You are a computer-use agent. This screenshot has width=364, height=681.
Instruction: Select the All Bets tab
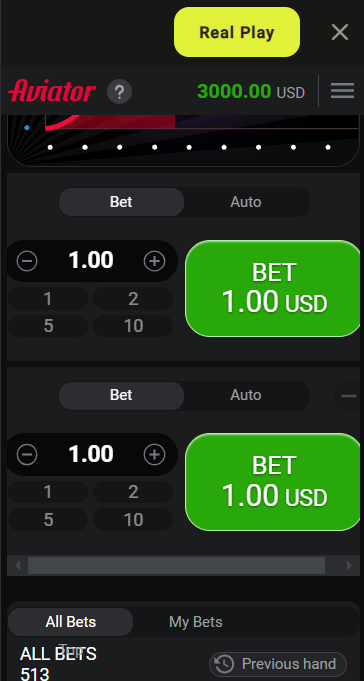pos(71,622)
